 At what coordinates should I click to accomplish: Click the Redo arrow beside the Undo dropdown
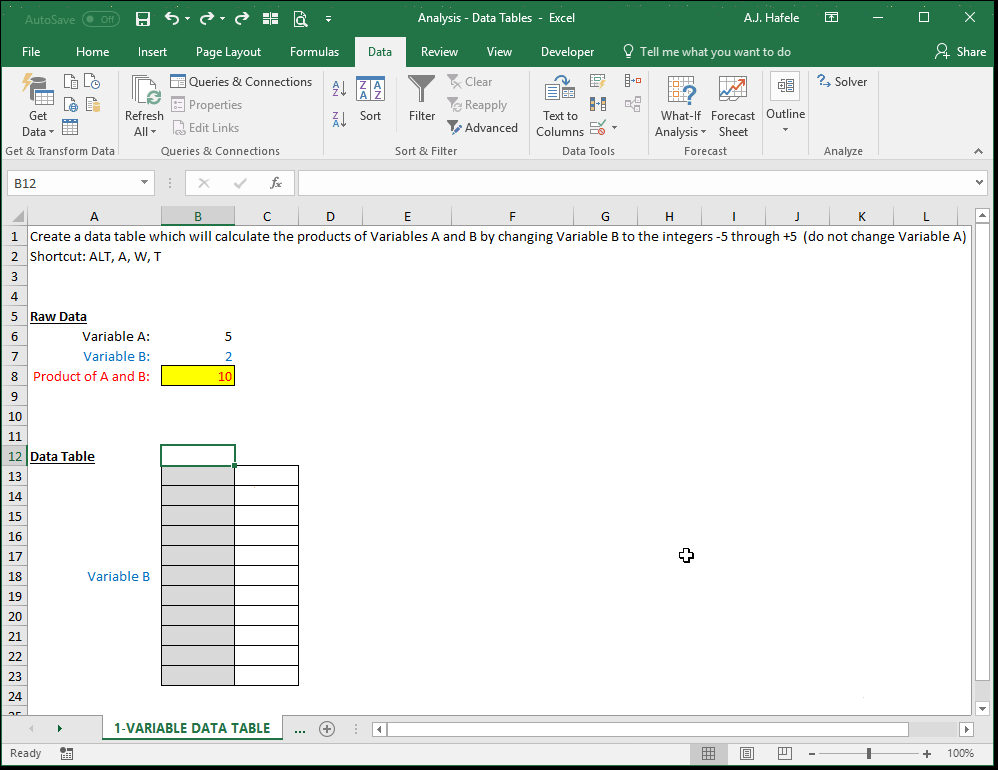click(x=207, y=18)
